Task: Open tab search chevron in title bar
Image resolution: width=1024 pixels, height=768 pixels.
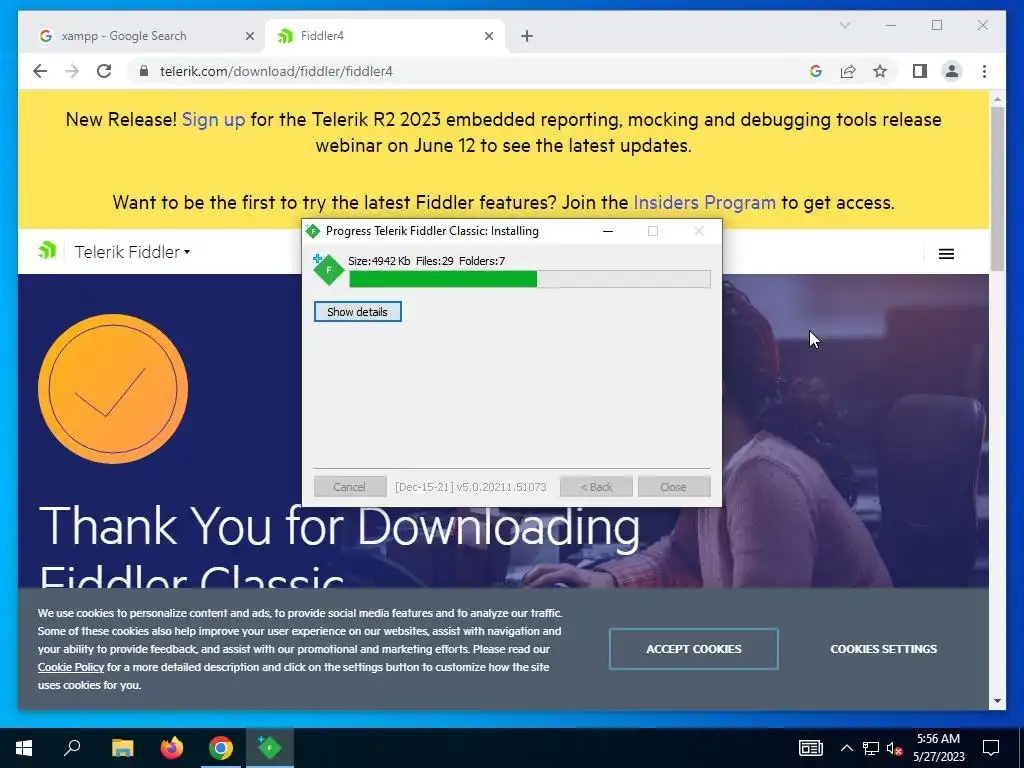Action: (844, 25)
